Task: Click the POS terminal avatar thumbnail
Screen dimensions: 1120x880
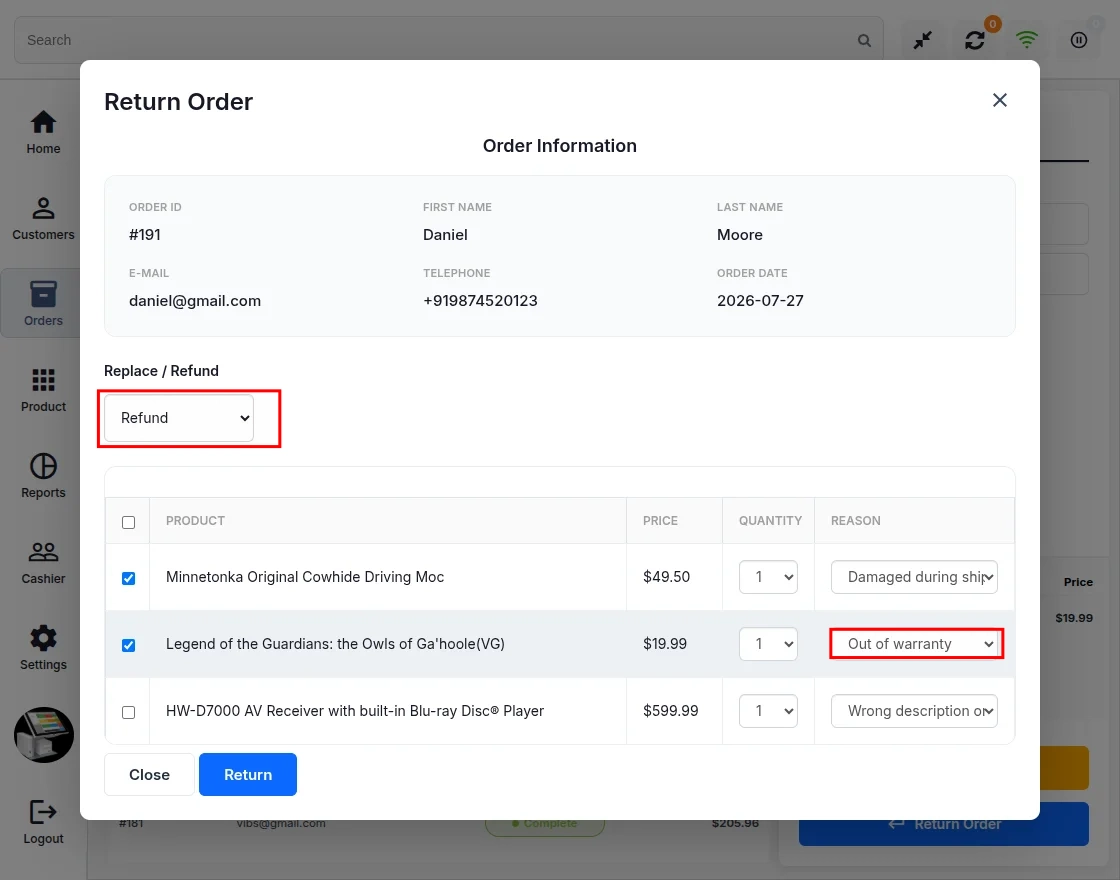Action: [44, 735]
